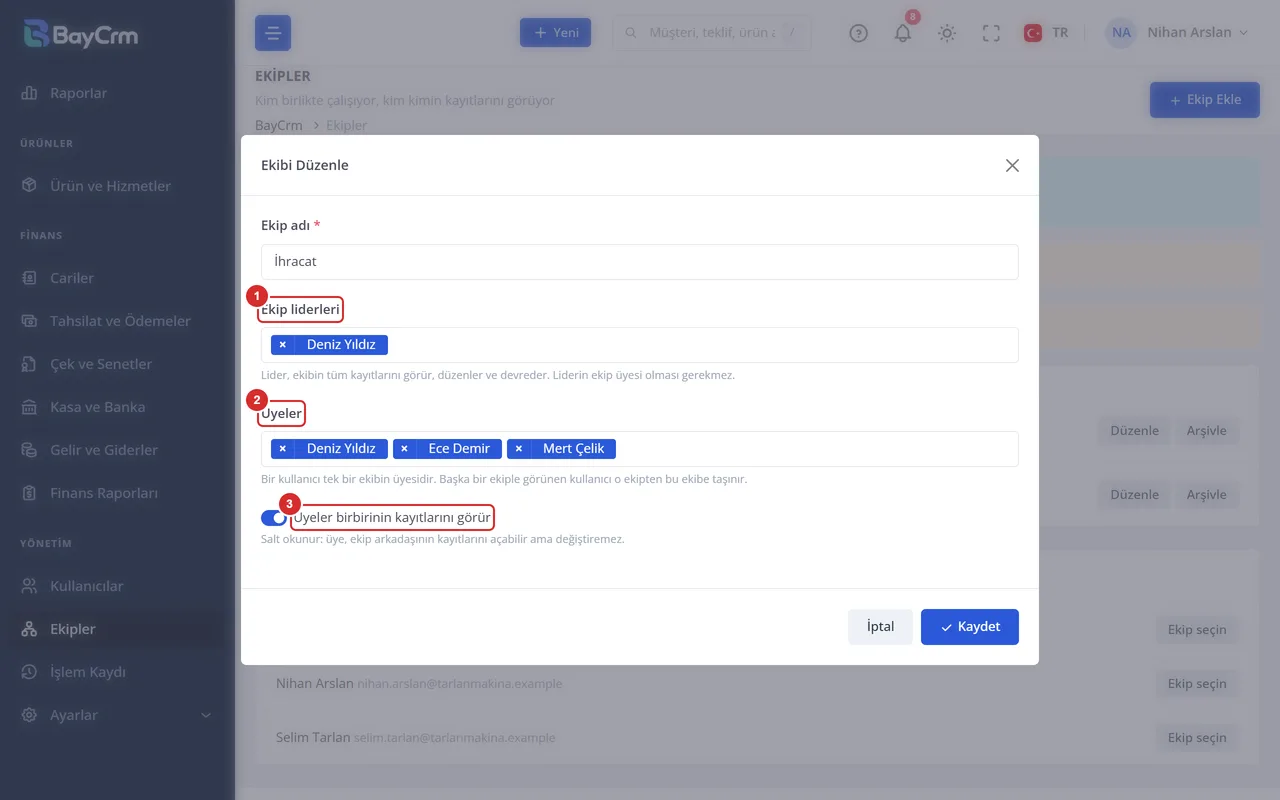The height and width of the screenshot is (800, 1280).
Task: Open Çek ve Senetler
Action: click(117, 364)
